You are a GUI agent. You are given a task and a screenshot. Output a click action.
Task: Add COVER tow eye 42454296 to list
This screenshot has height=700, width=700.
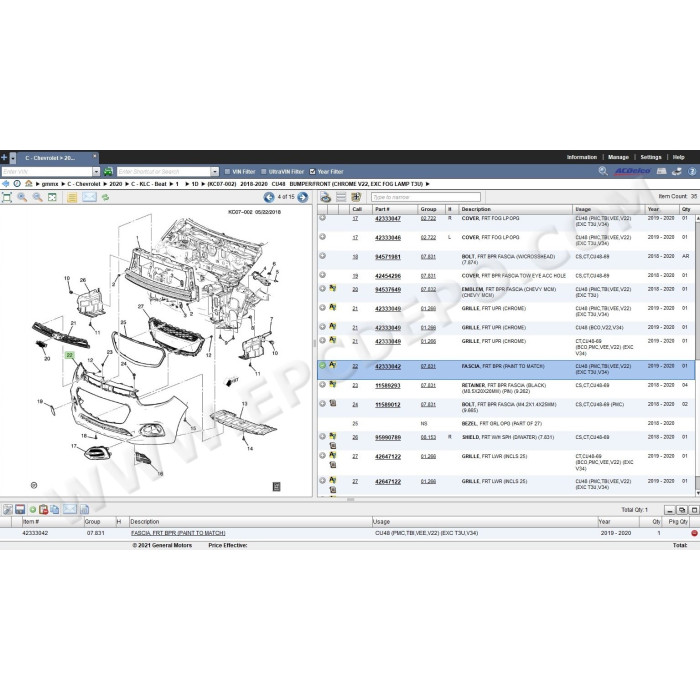click(322, 275)
